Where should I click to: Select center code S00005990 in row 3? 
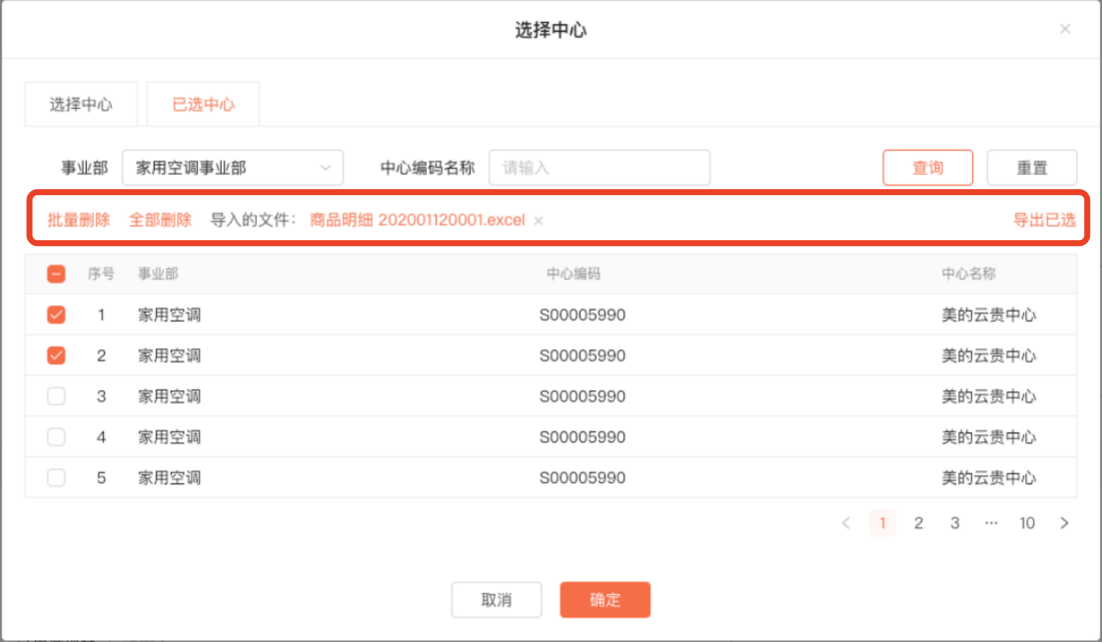(583, 397)
